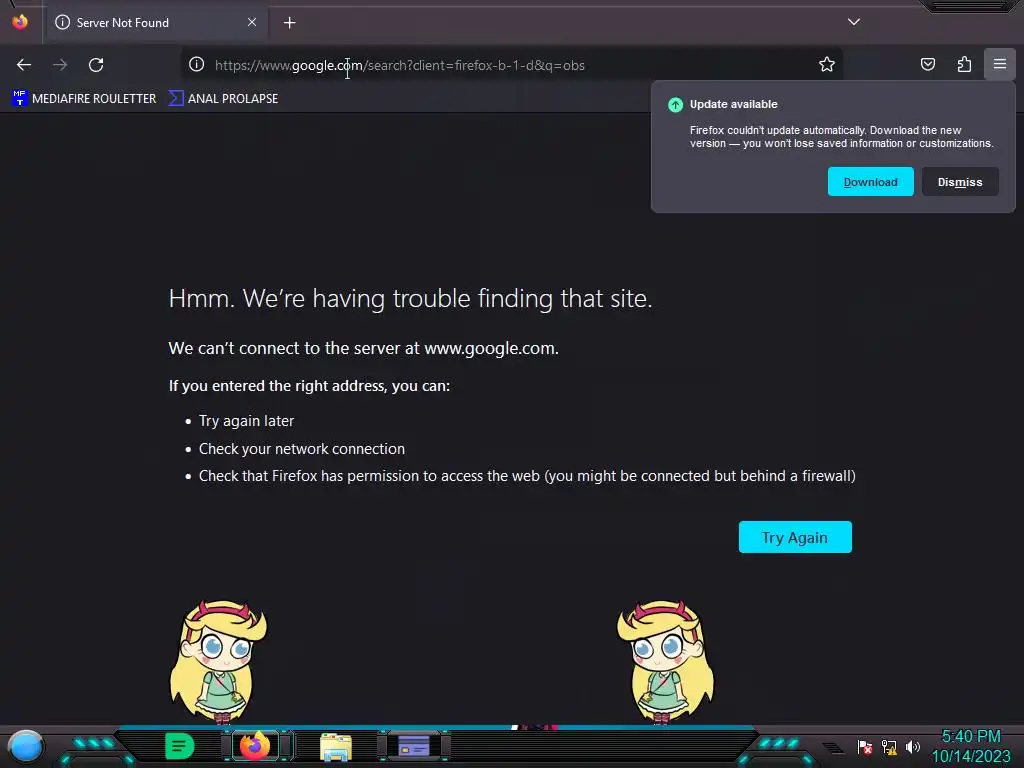
Task: Click the Try Again button
Action: coord(795,537)
